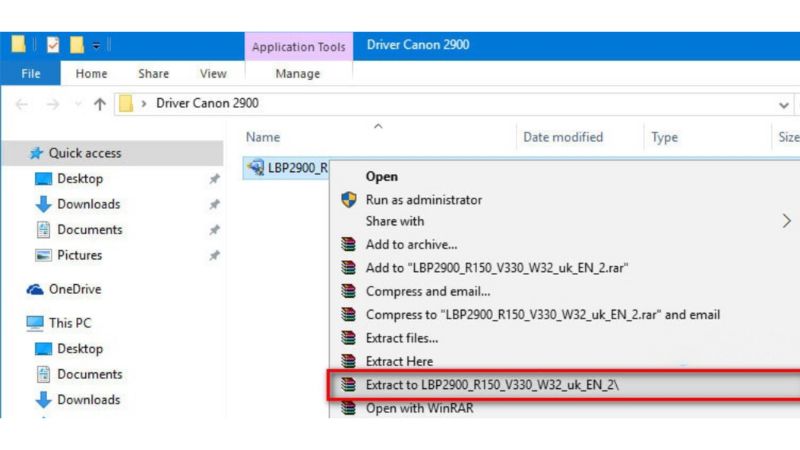Toggle the pin next to Pictures
The width and height of the screenshot is (800, 450).
(214, 255)
